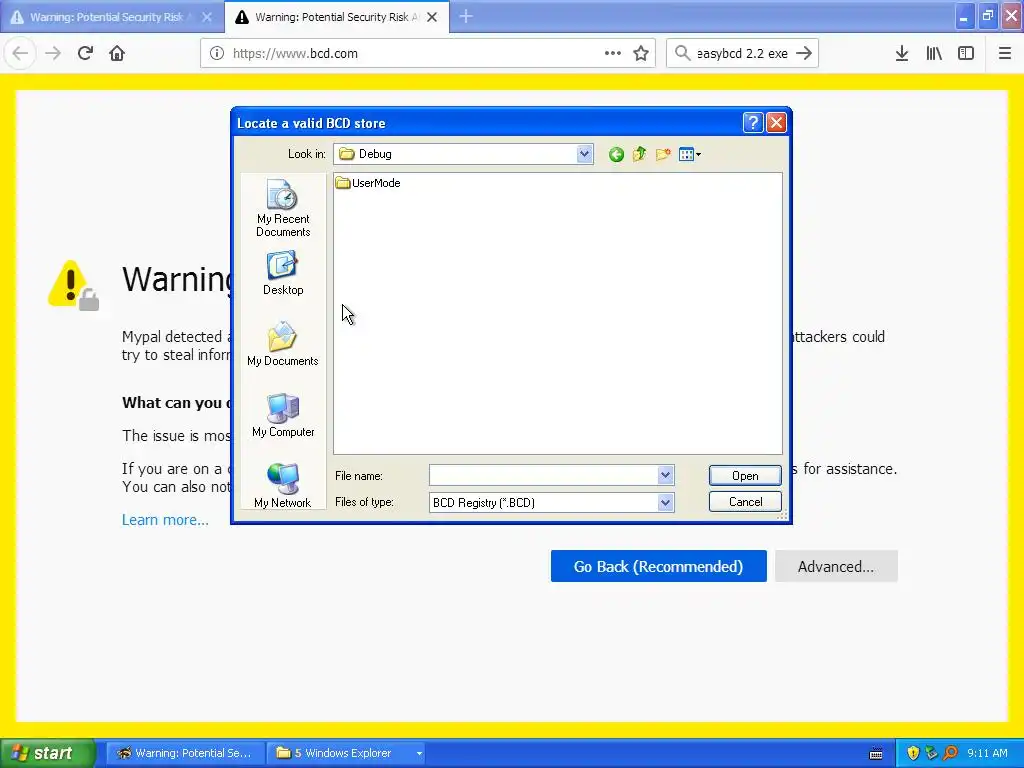Submit search with the arrow button
1024x768 pixels.
(804, 54)
